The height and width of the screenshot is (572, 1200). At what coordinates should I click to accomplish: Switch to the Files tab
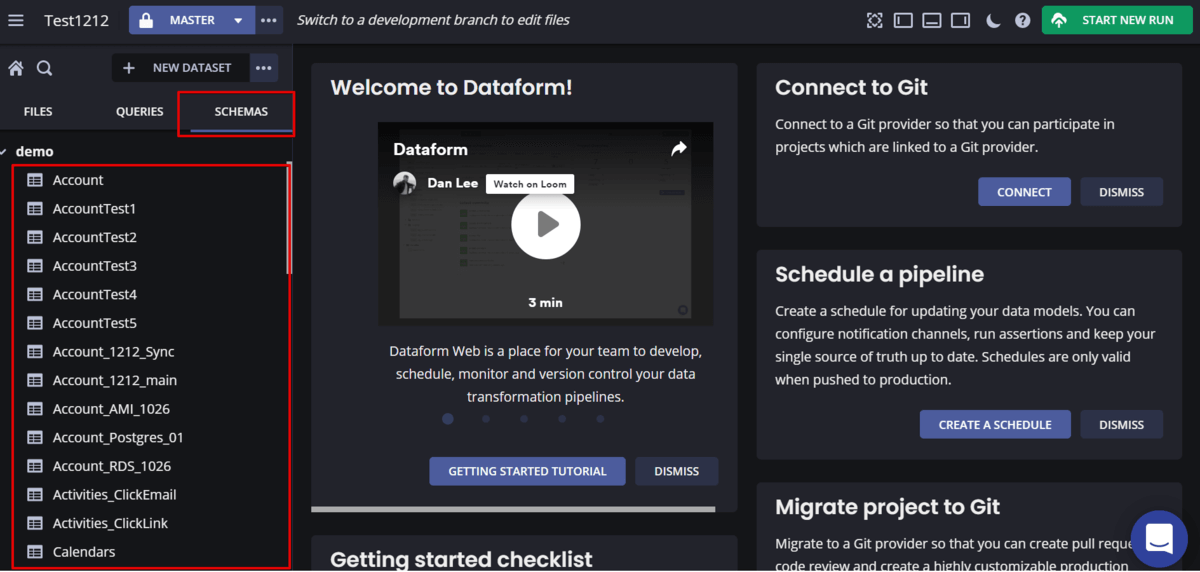click(38, 112)
